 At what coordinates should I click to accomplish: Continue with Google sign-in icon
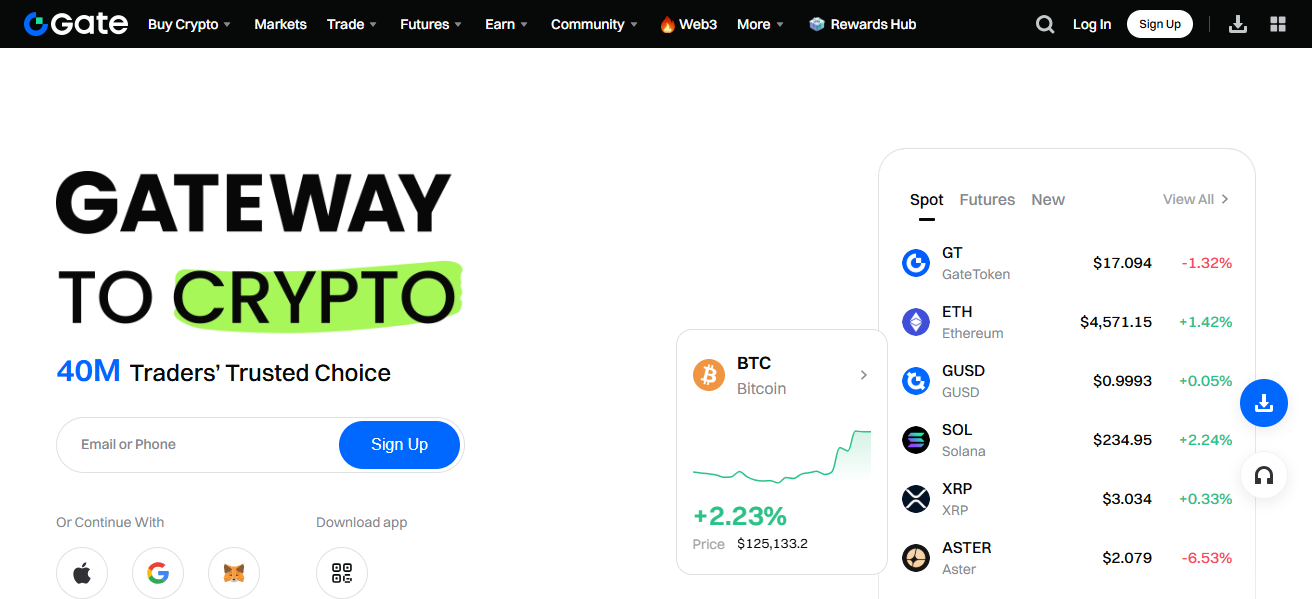pyautogui.click(x=158, y=573)
